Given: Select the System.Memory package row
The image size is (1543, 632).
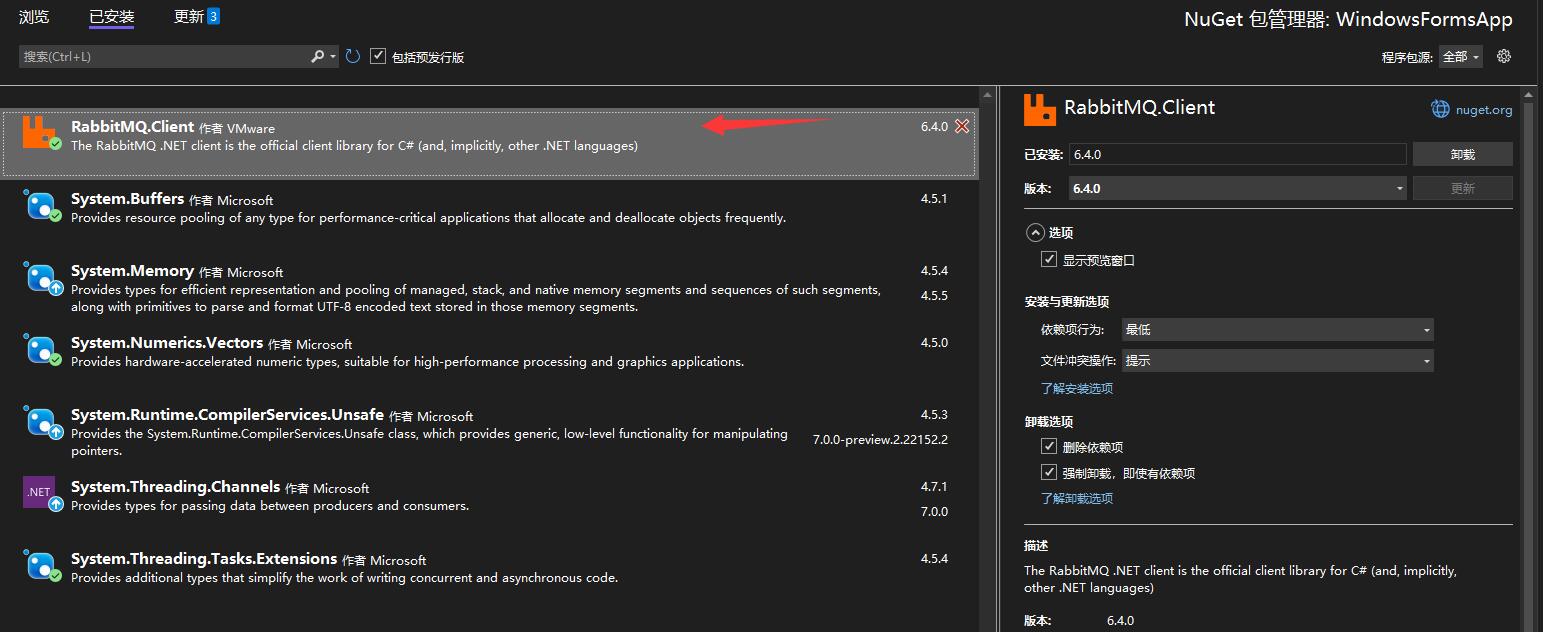Looking at the screenshot, I should (489, 287).
